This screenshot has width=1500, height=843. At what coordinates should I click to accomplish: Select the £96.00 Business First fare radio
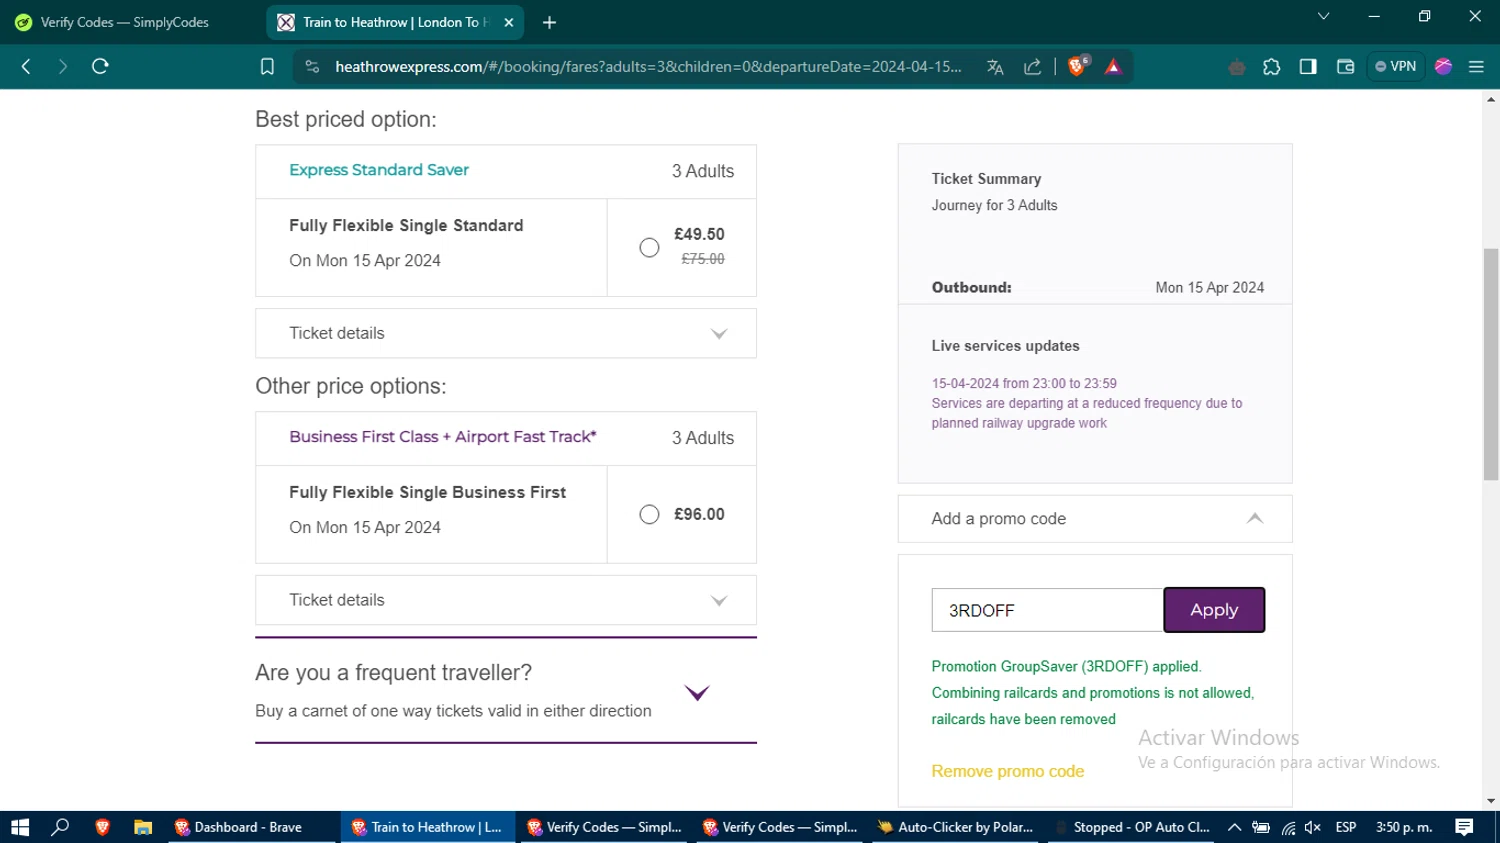[649, 514]
